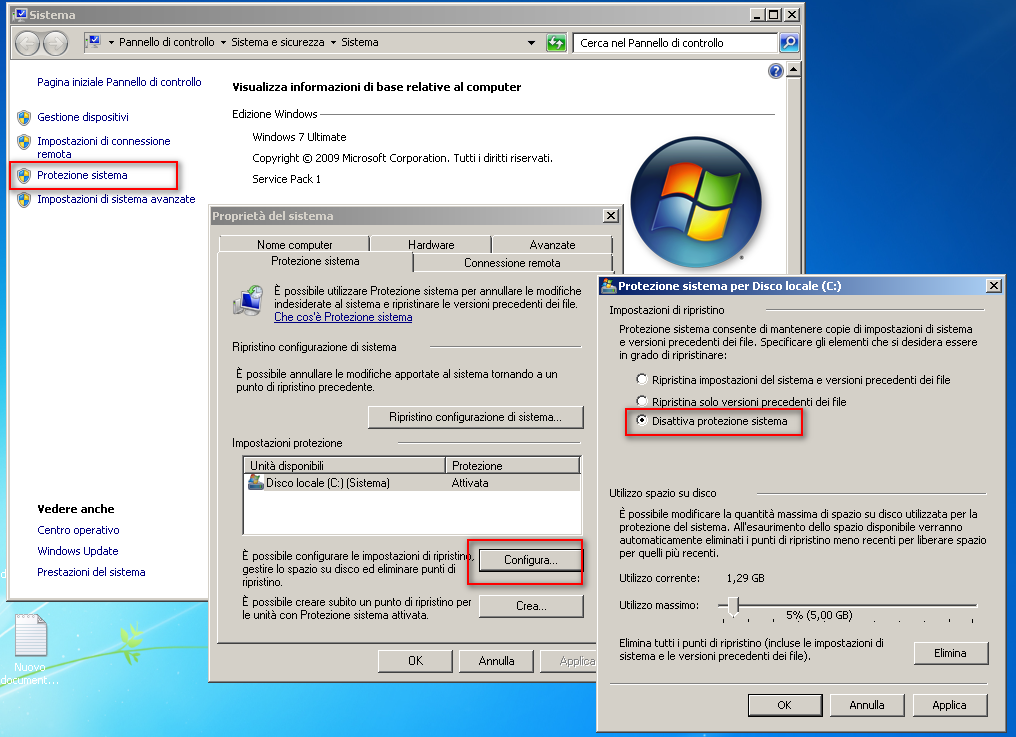Click in Cerca nel Pannello di controllo search field

[675, 43]
